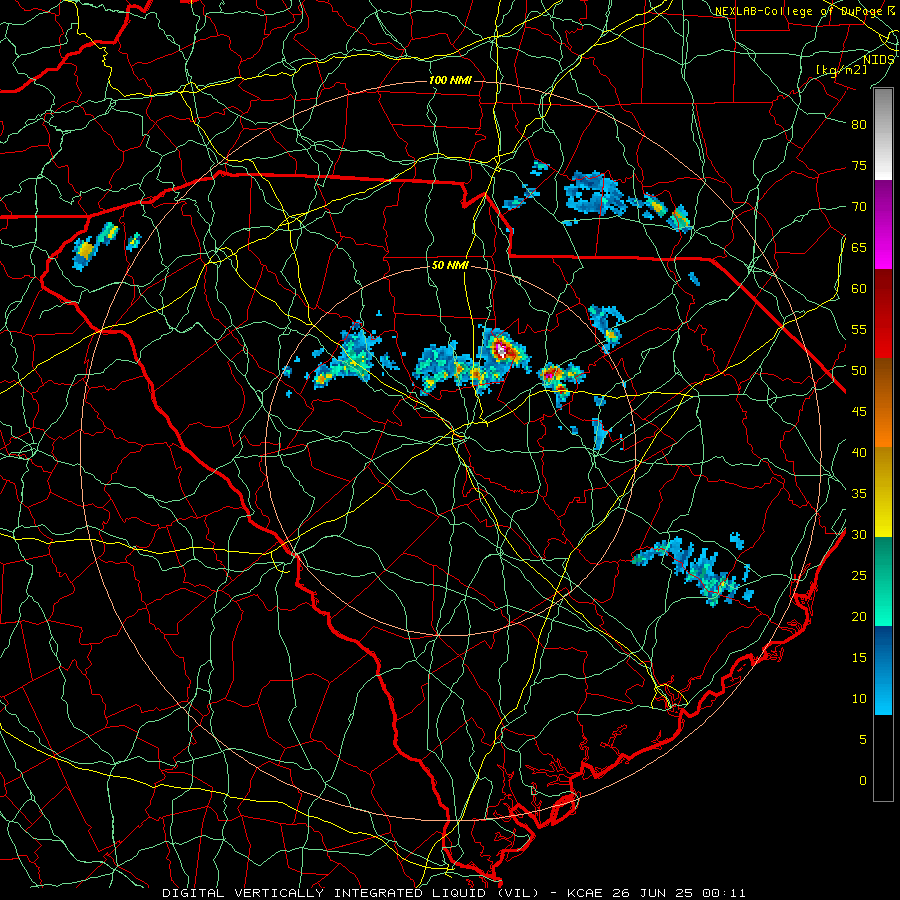Click the white peak-VIL core of the central storm

point(501,350)
